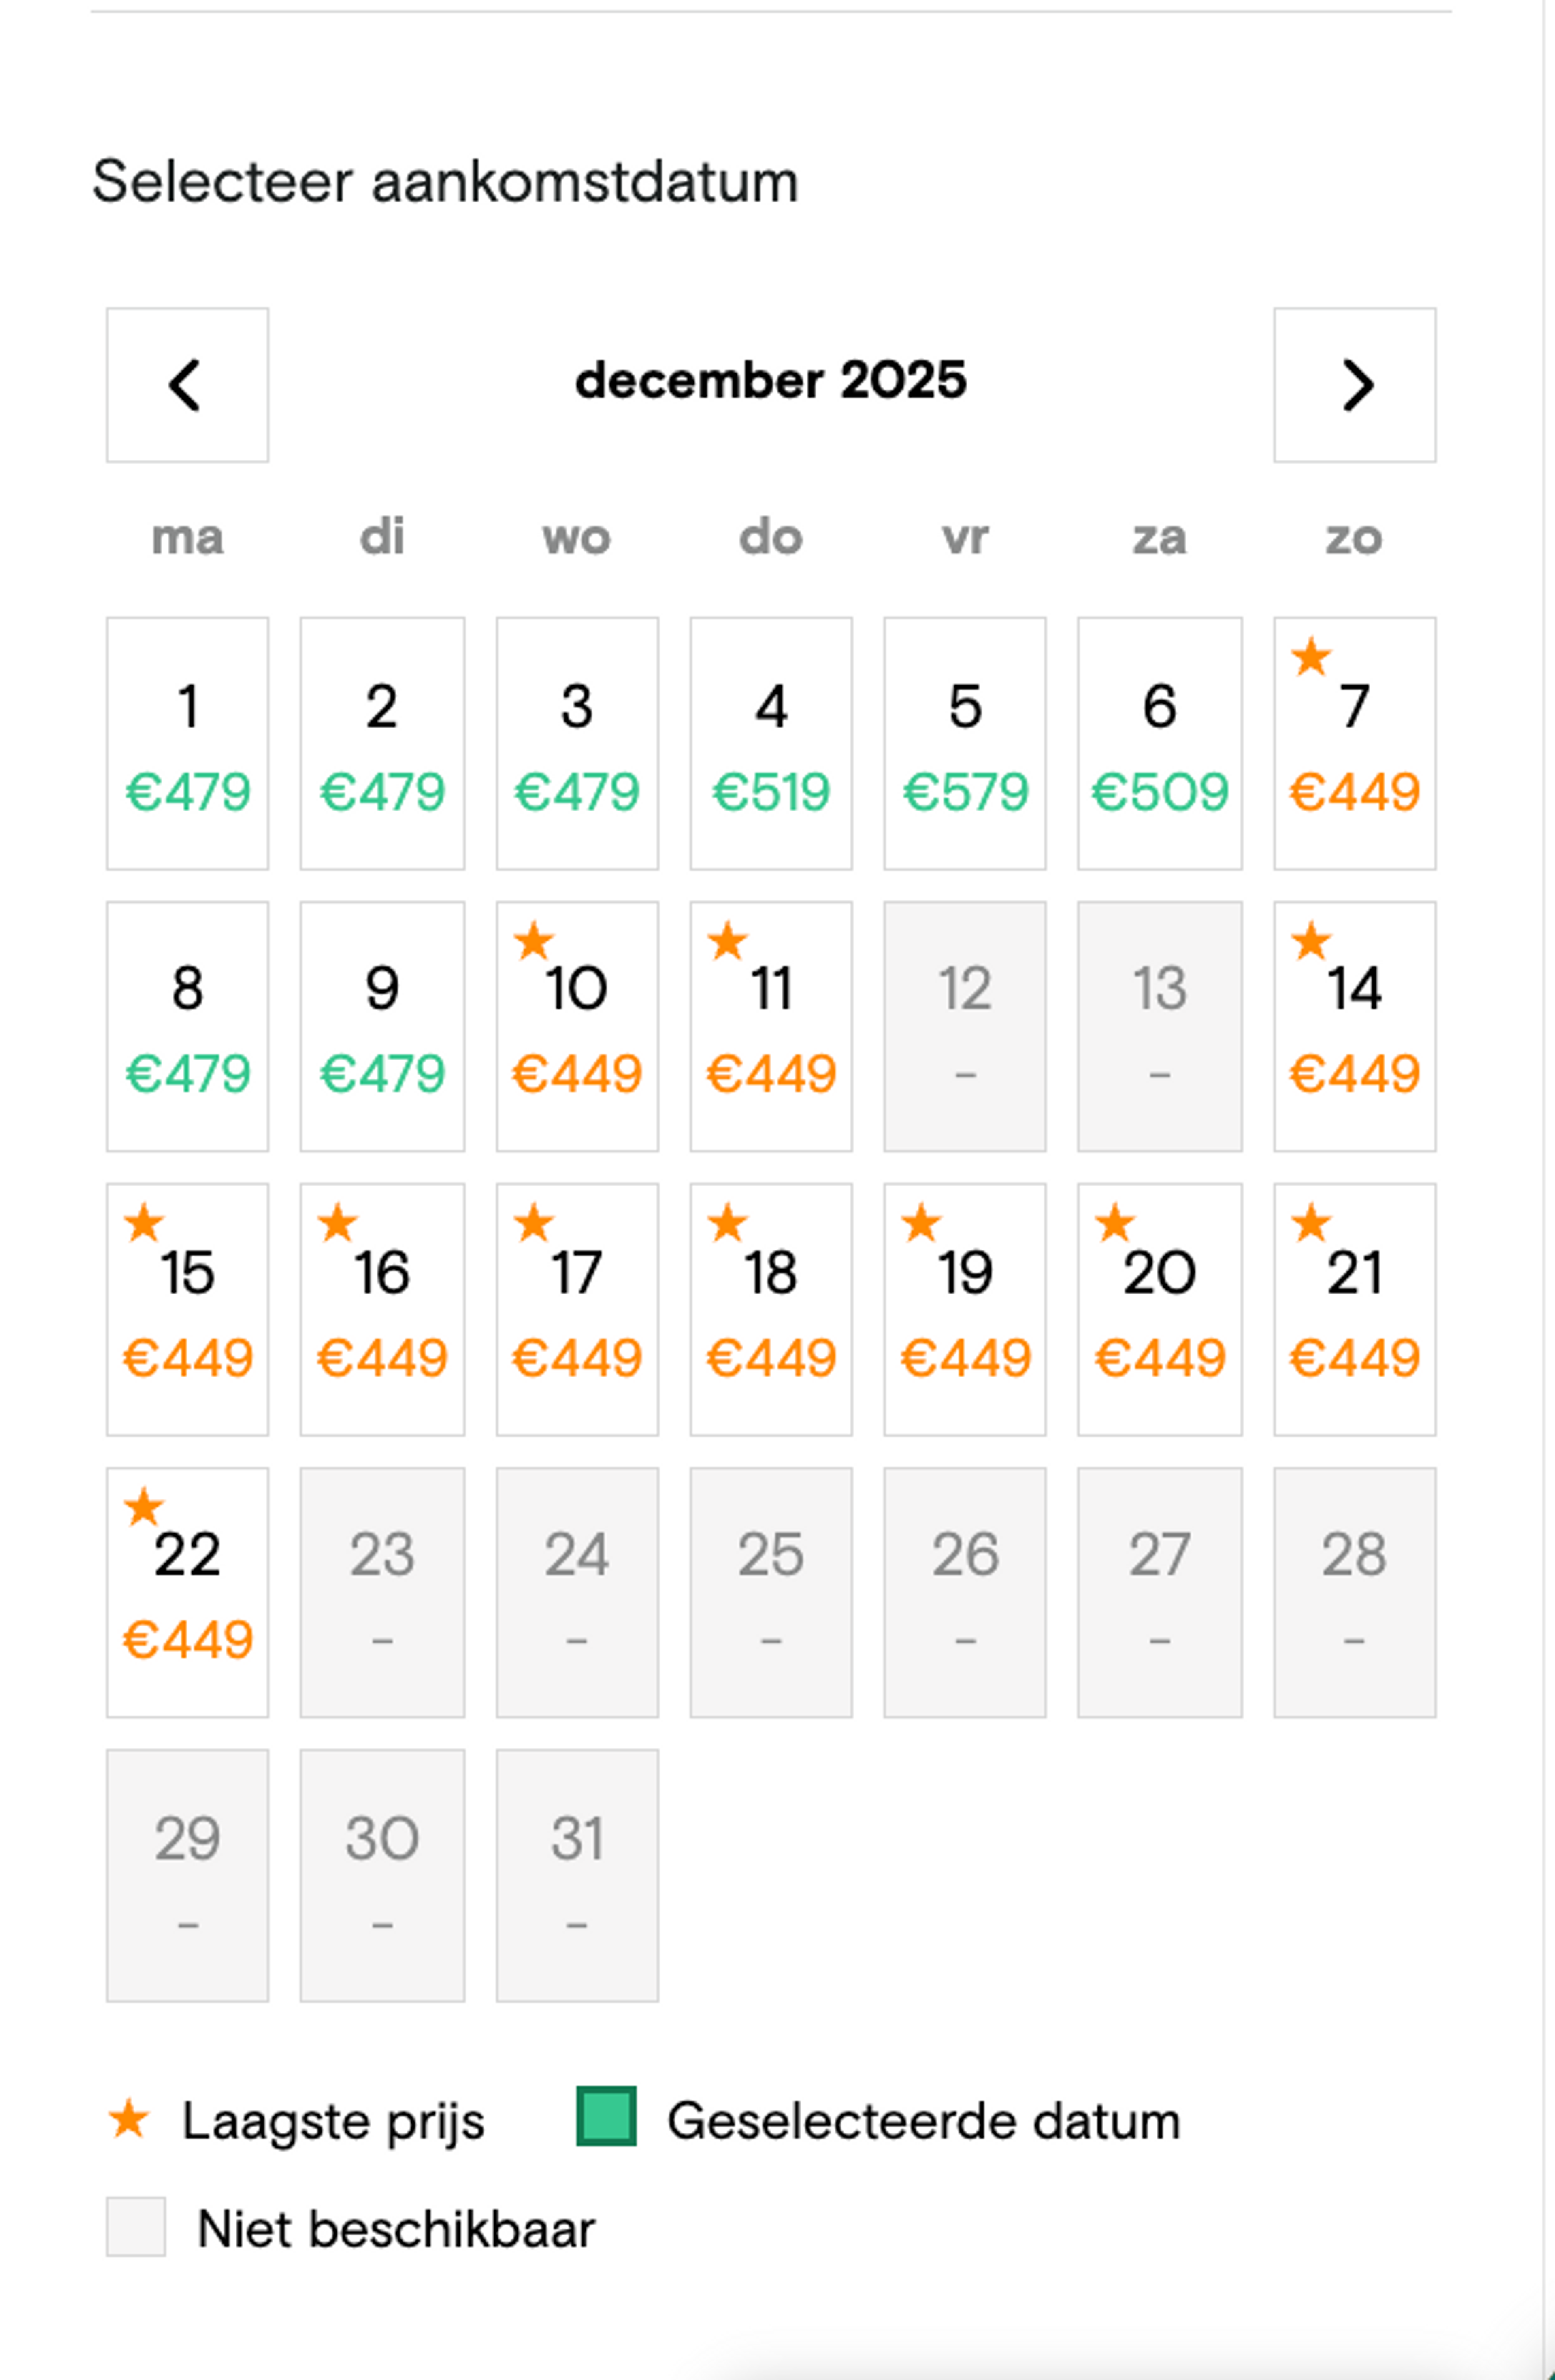
Task: Click the green Geselecteerde datum swatch
Action: click(606, 2117)
